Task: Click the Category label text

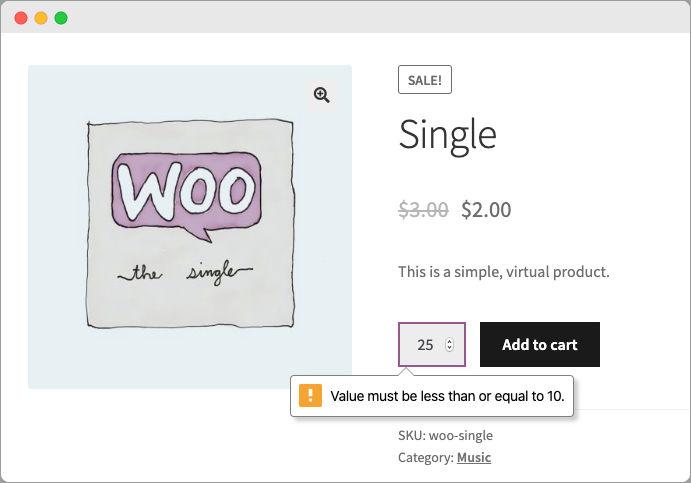Action: point(425,457)
